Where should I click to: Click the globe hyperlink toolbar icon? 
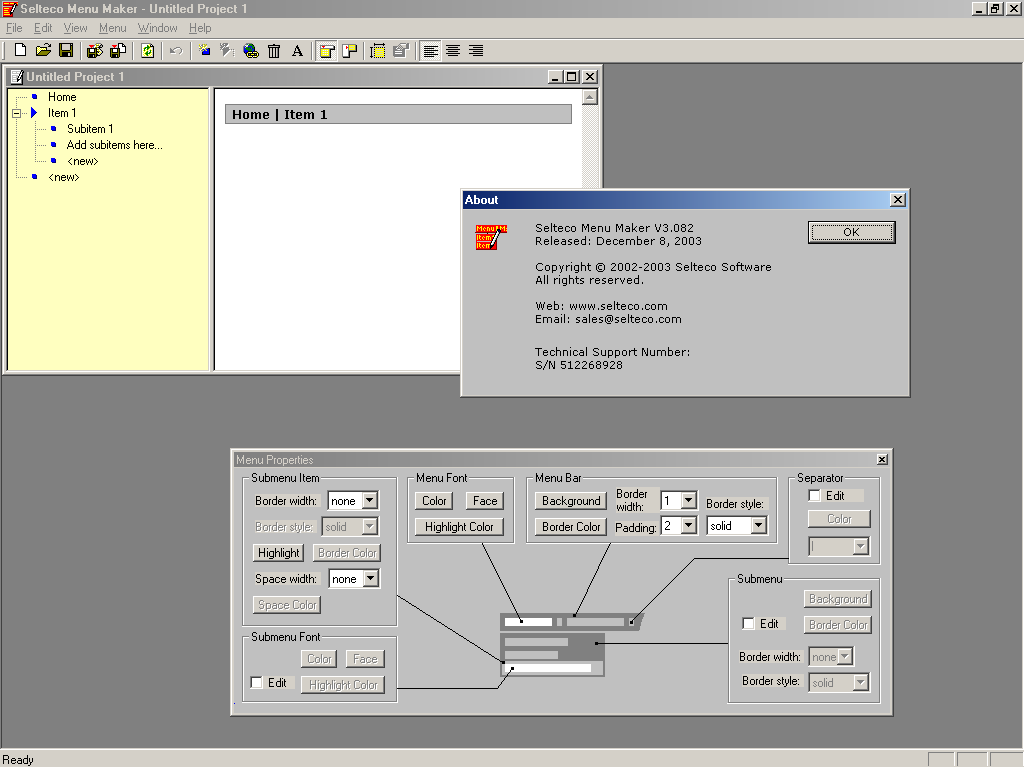coord(251,51)
